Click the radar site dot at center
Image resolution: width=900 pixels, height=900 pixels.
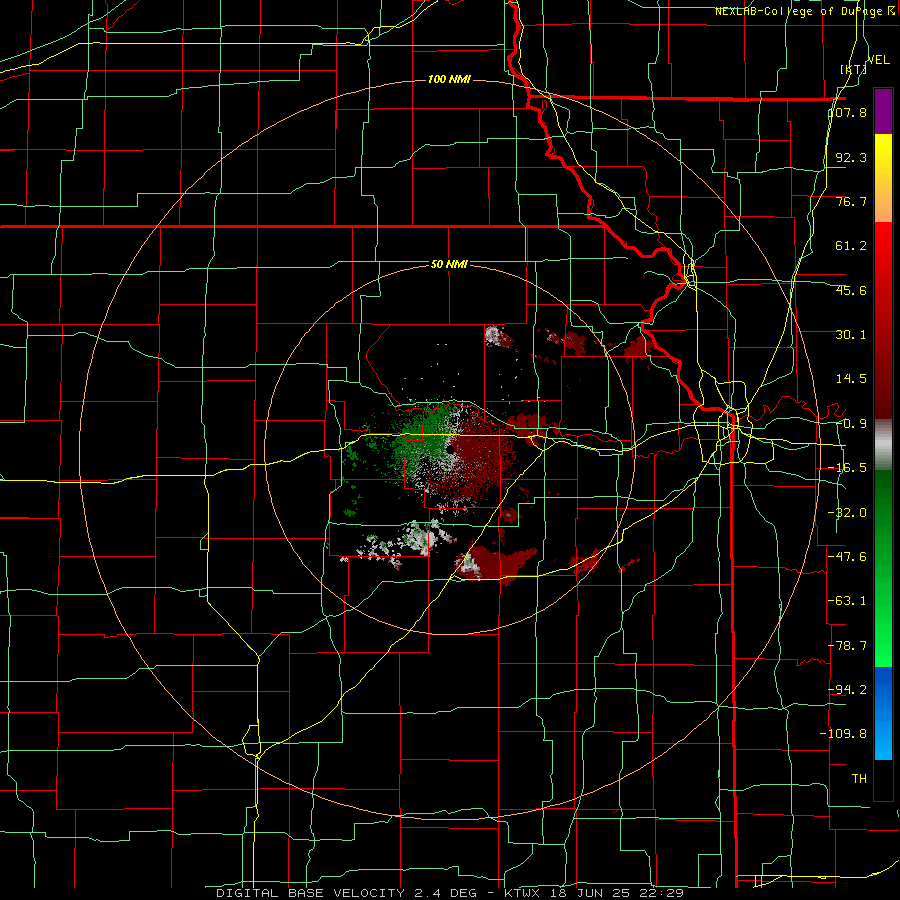click(x=451, y=449)
